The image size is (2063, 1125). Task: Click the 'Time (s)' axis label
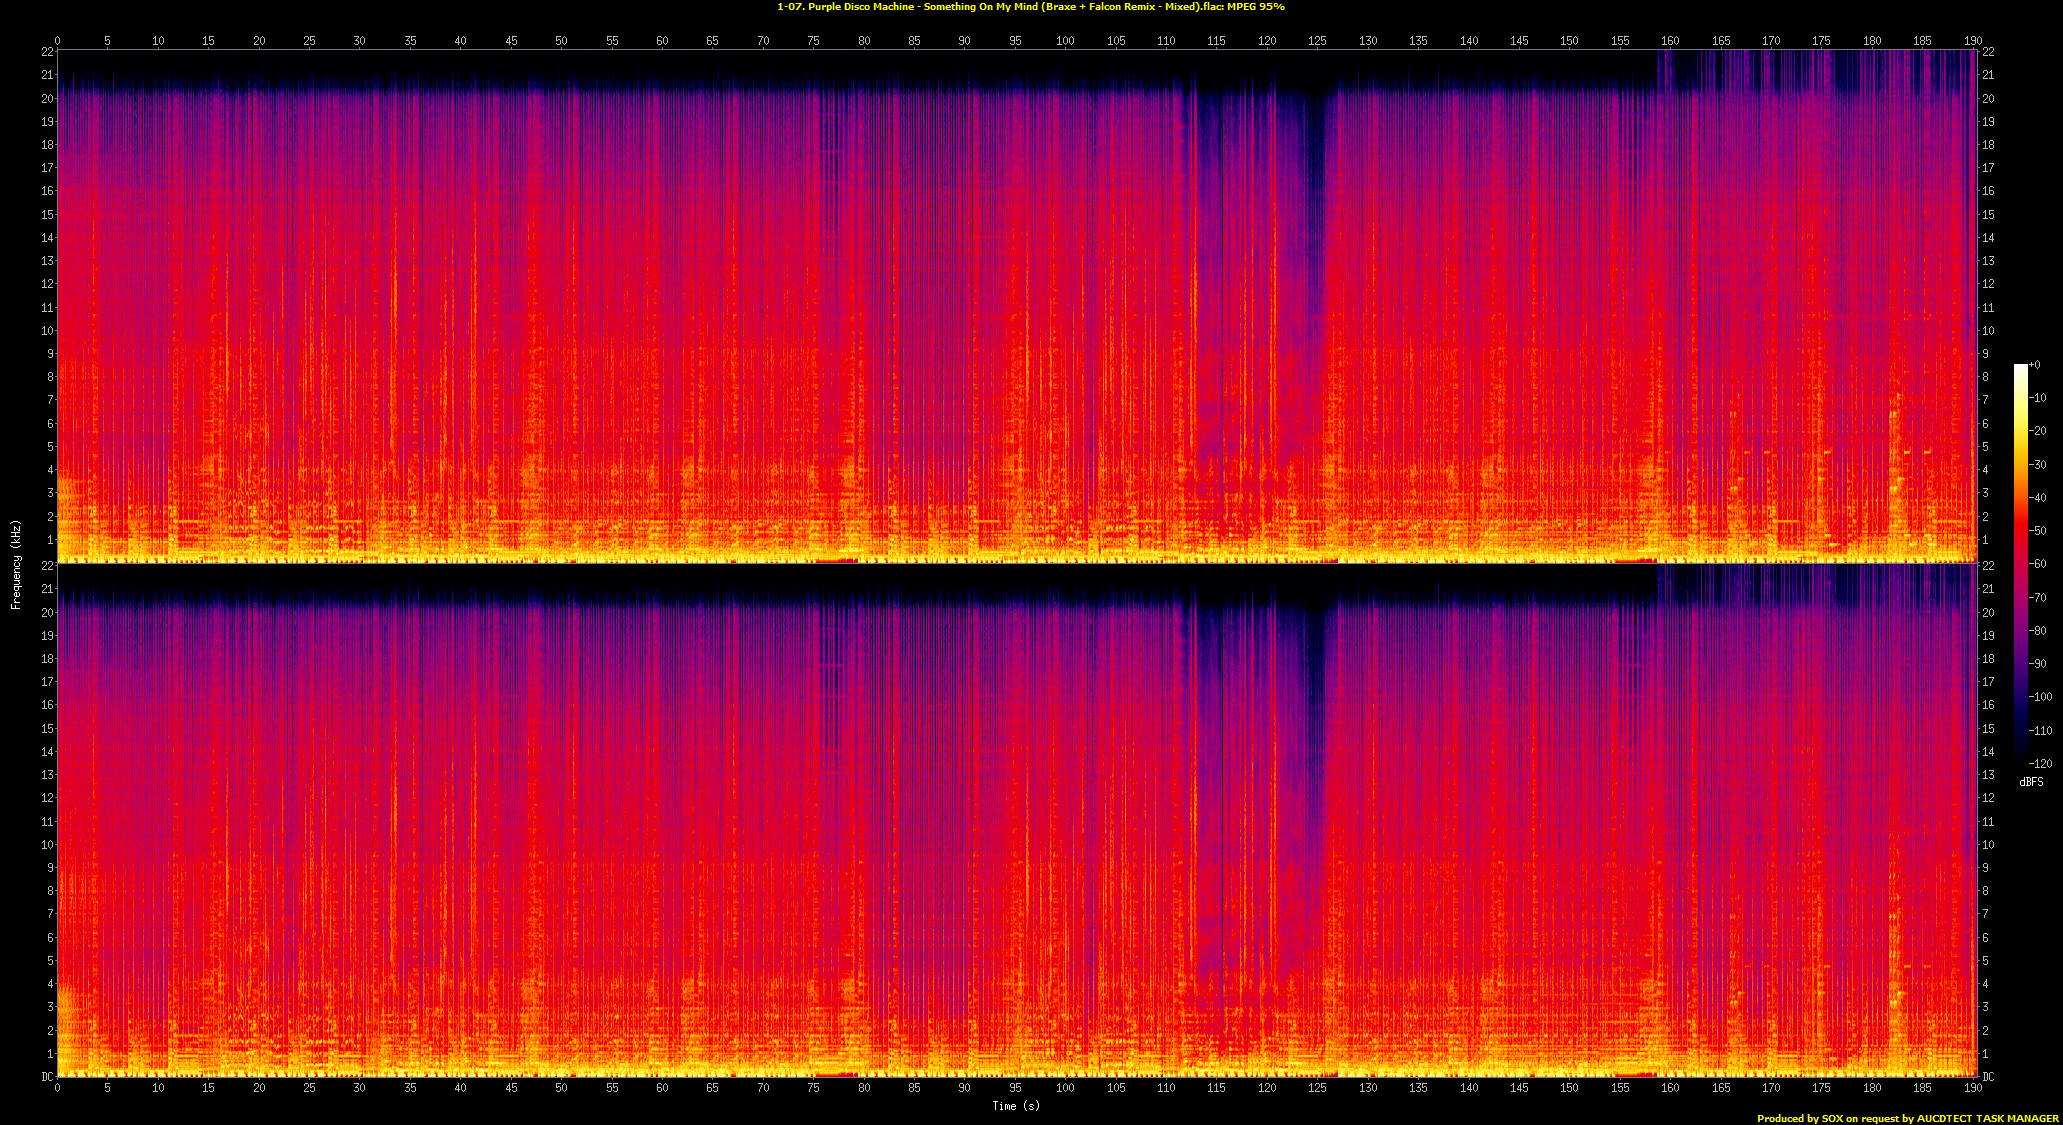(x=1016, y=1105)
